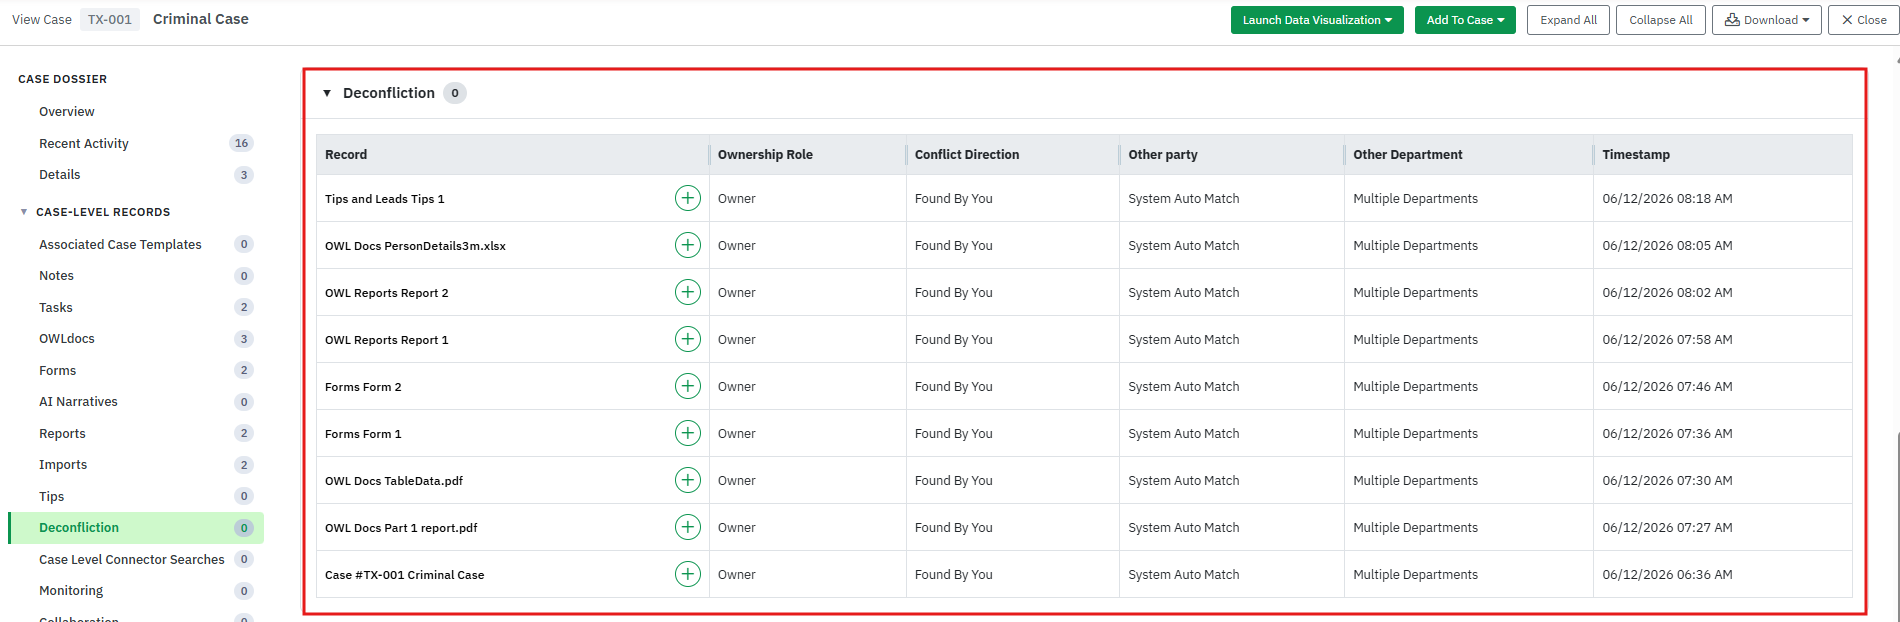This screenshot has height=622, width=1900.
Task: Click record name OWL Docs TableData.pdf
Action: click(x=394, y=481)
